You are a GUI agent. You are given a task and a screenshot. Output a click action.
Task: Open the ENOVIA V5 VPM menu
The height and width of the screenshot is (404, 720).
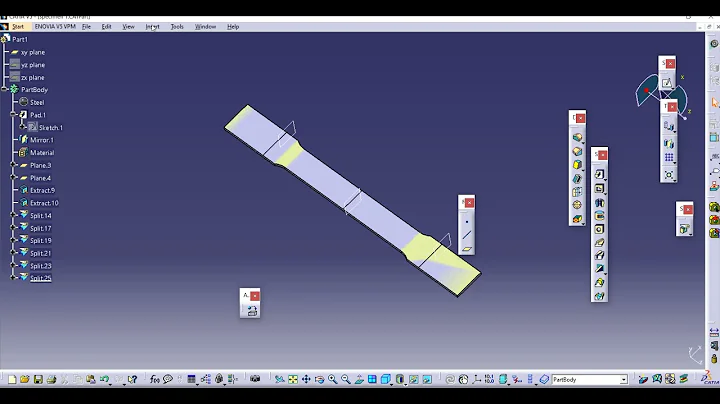[x=55, y=27]
